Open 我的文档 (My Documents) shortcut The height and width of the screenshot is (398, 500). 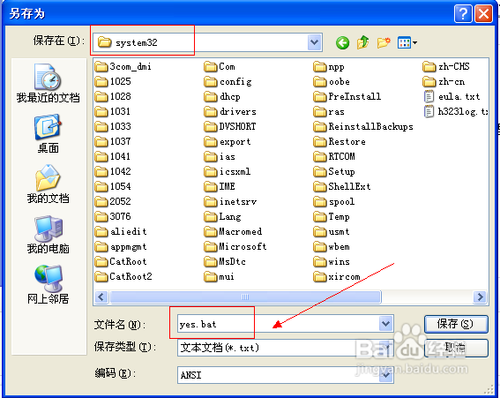coord(48,184)
